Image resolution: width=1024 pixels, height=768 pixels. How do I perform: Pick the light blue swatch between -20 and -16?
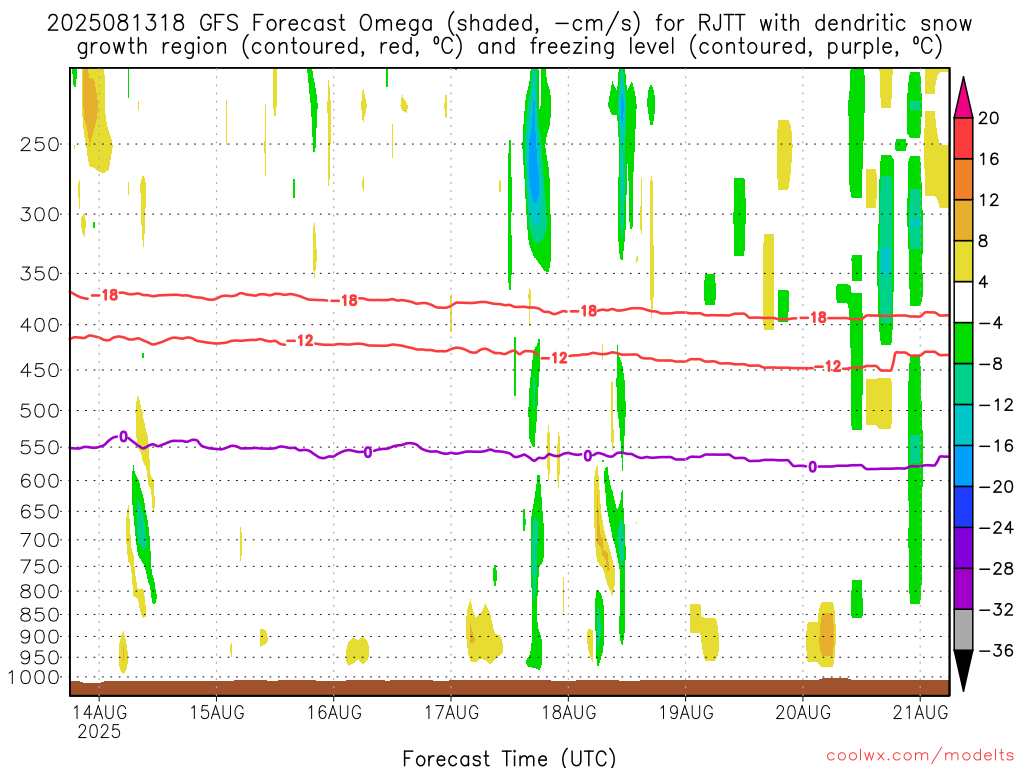[x=963, y=466]
